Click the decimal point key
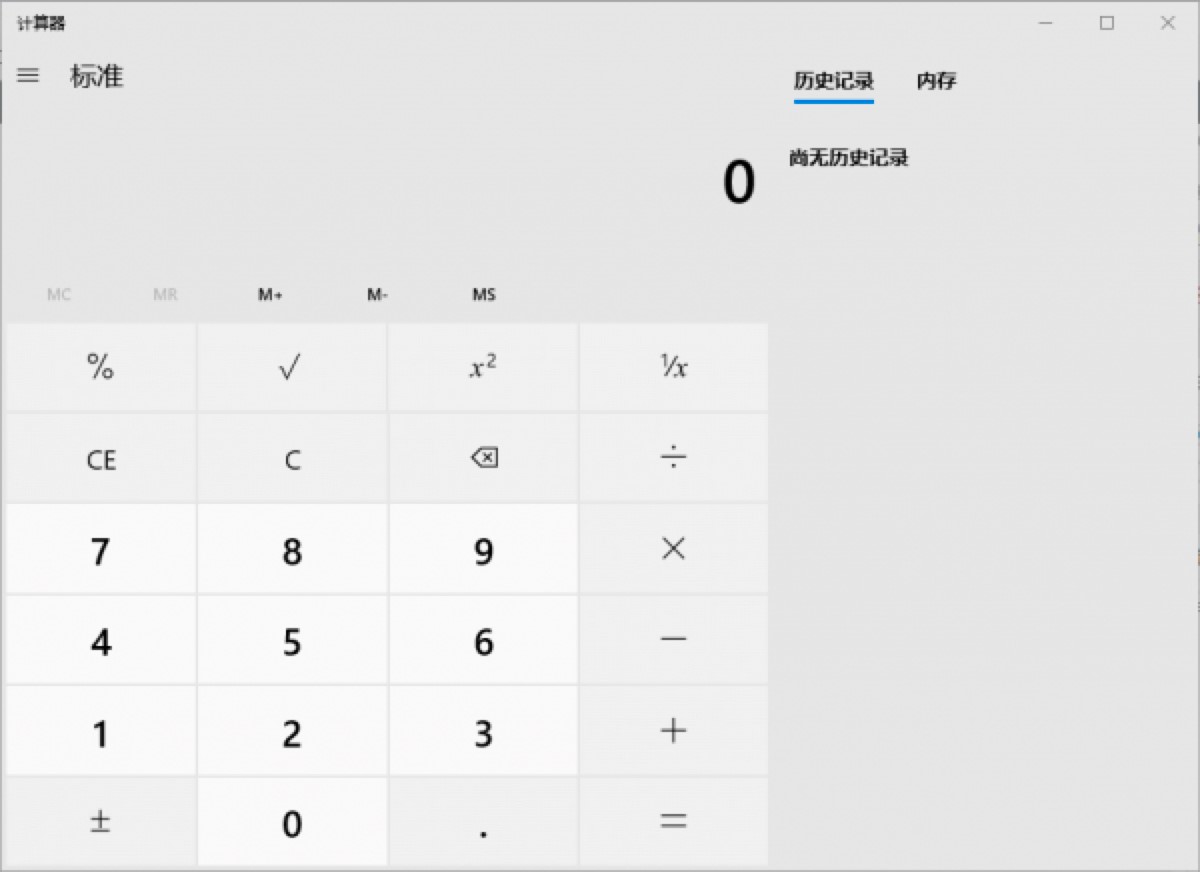 [x=483, y=822]
